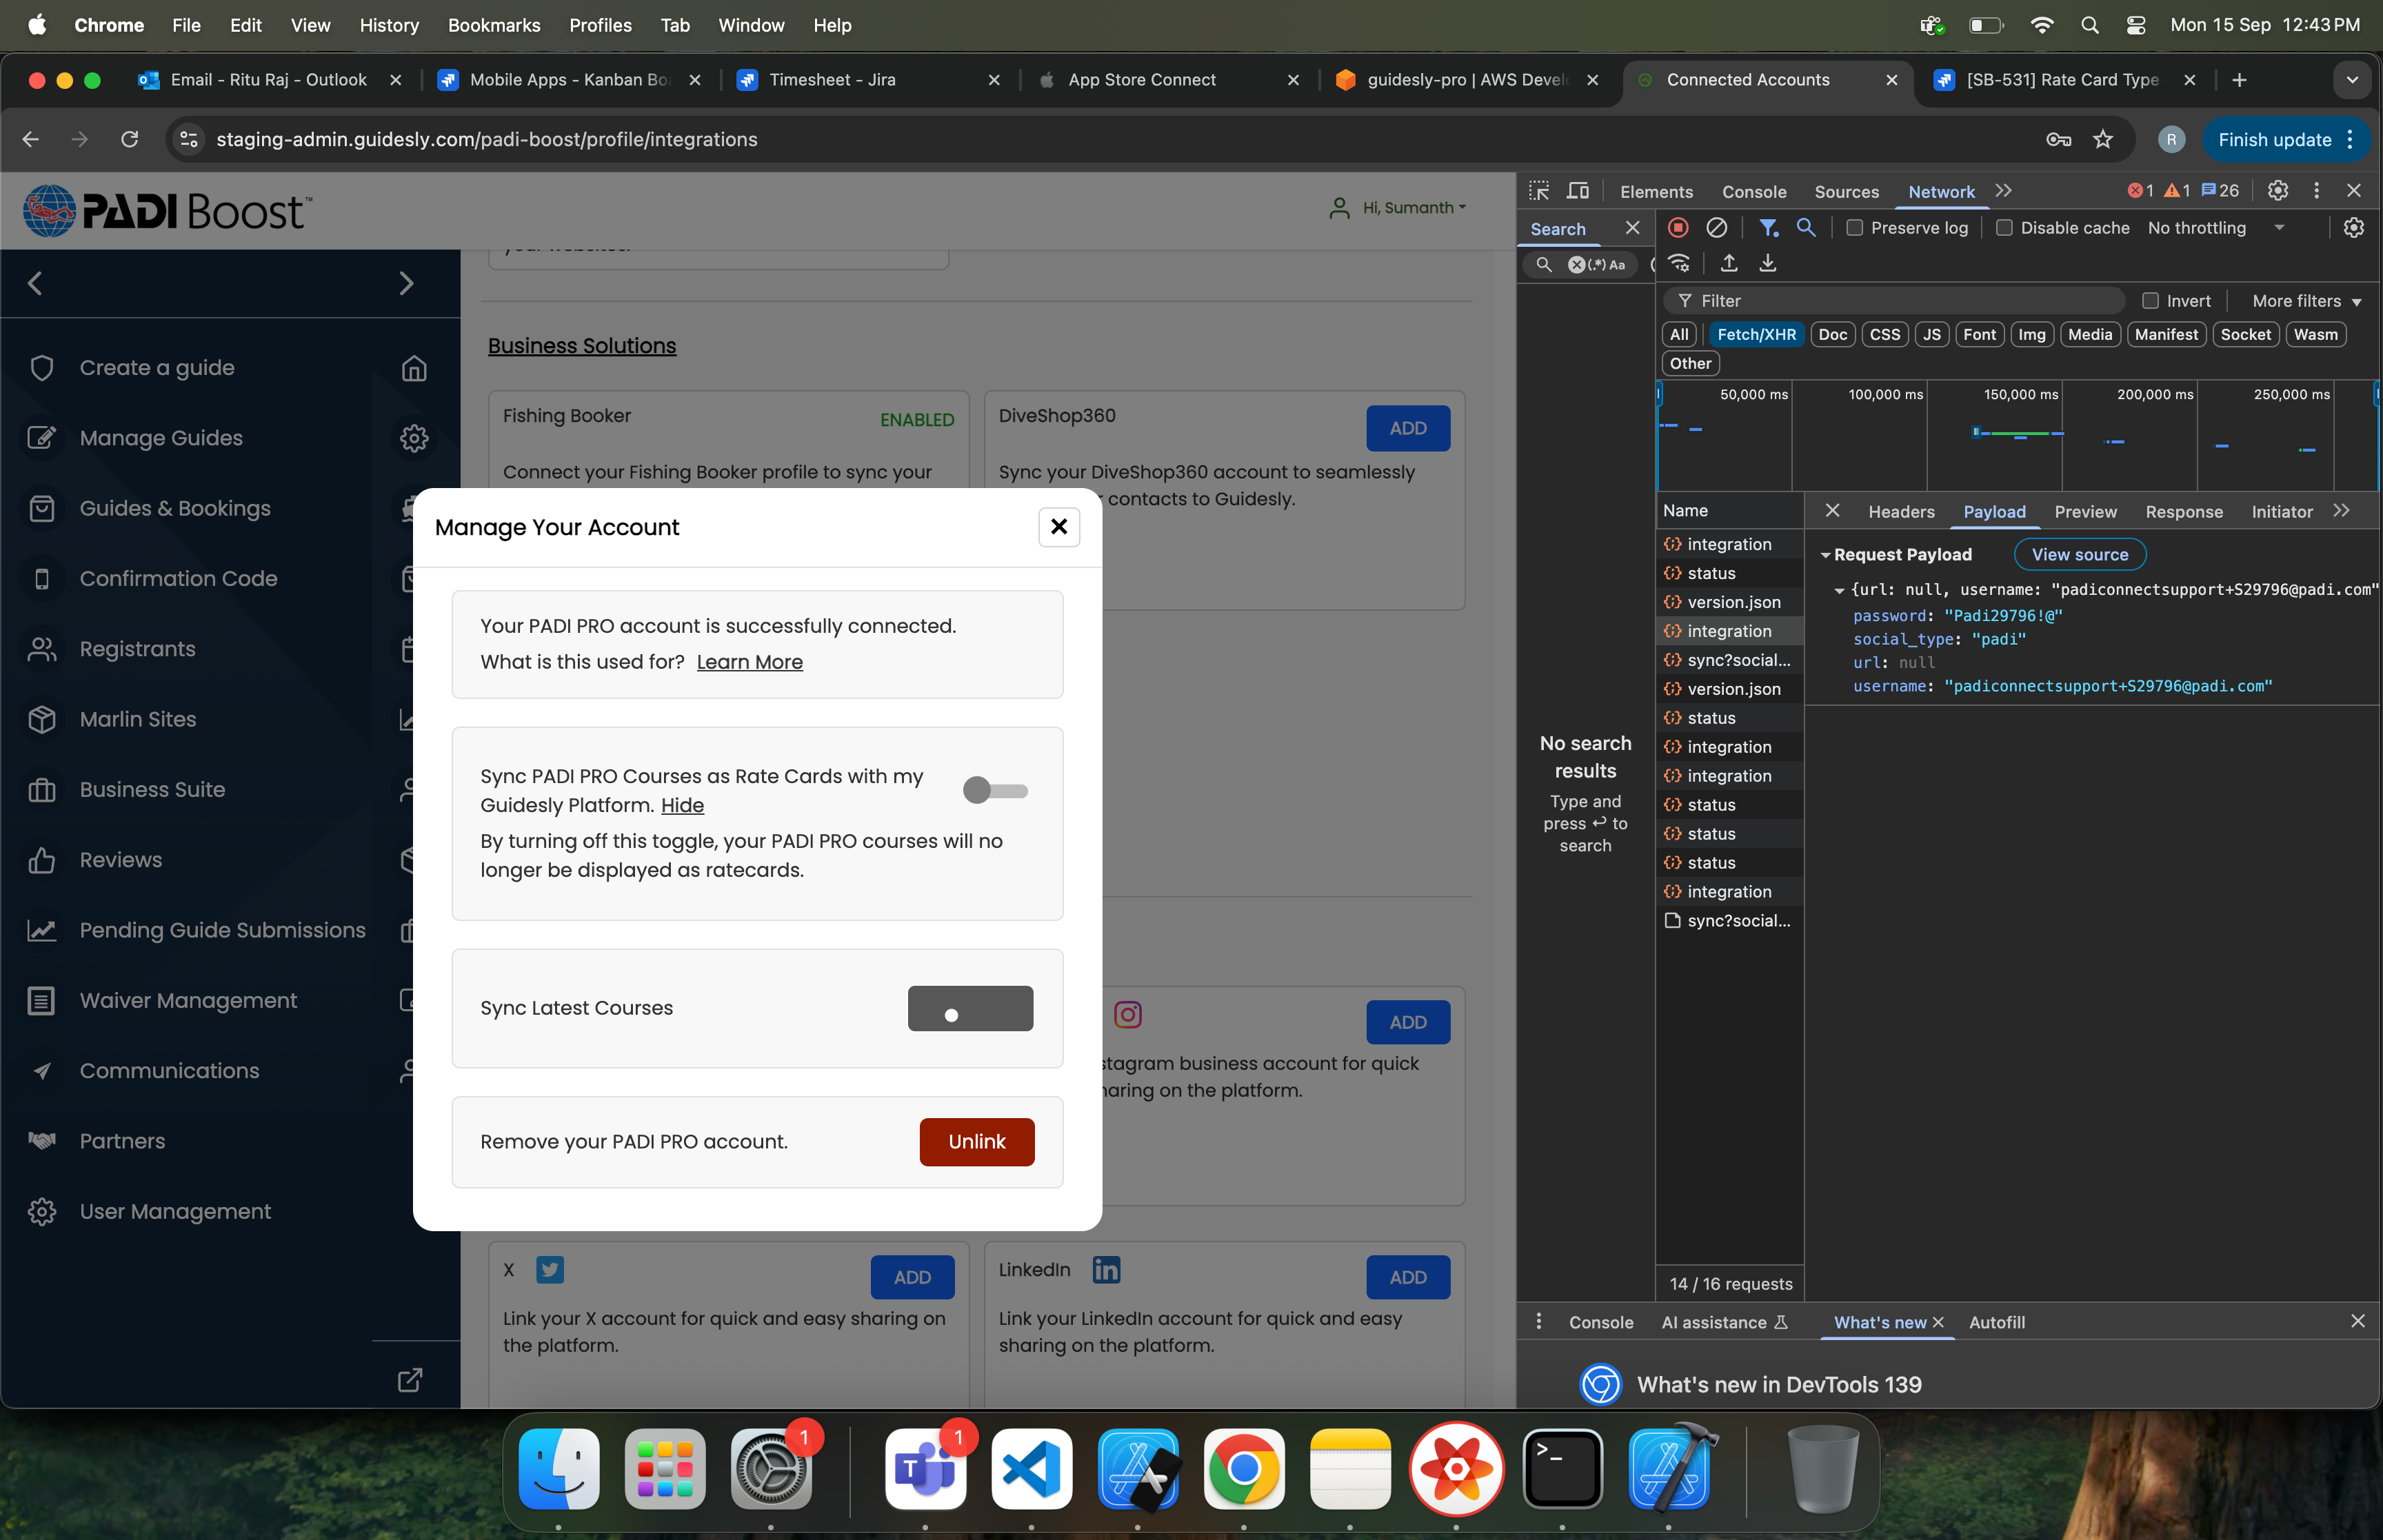This screenshot has width=2383, height=1540.
Task: Open DevTools inspect element picker
Action: (x=1539, y=191)
